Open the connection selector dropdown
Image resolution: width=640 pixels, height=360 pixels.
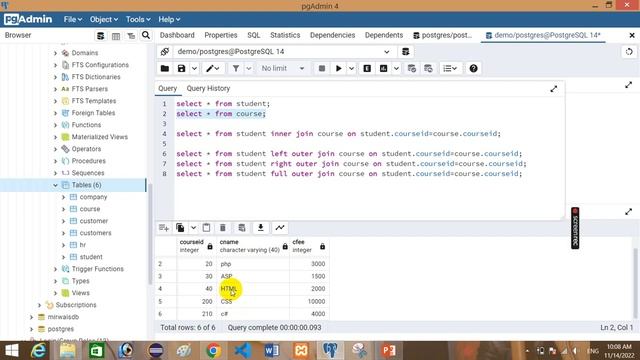pyautogui.click(x=386, y=52)
